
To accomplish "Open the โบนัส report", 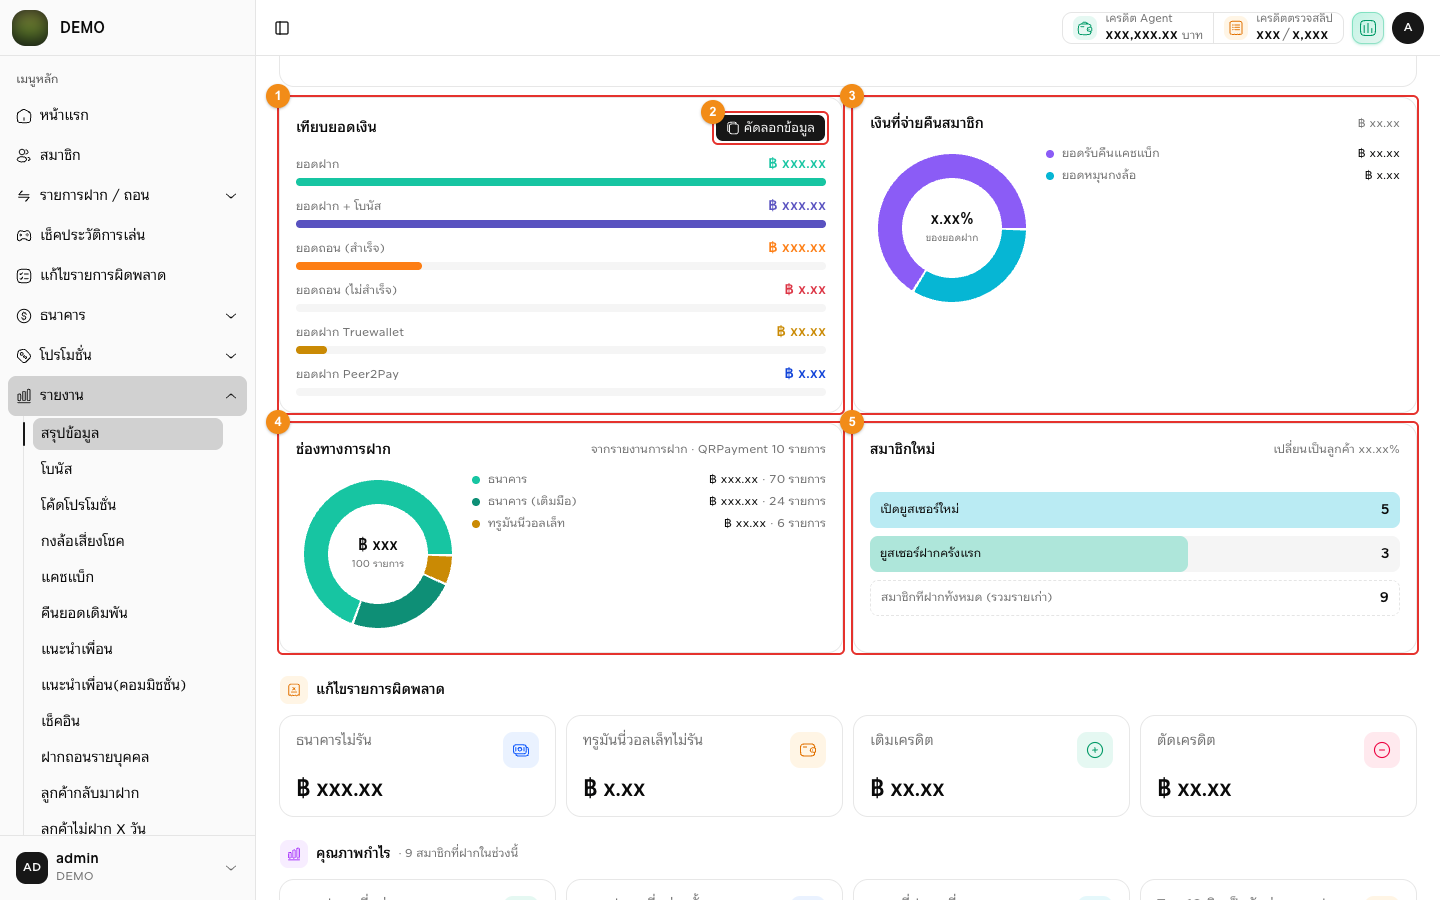I will 128,470.
